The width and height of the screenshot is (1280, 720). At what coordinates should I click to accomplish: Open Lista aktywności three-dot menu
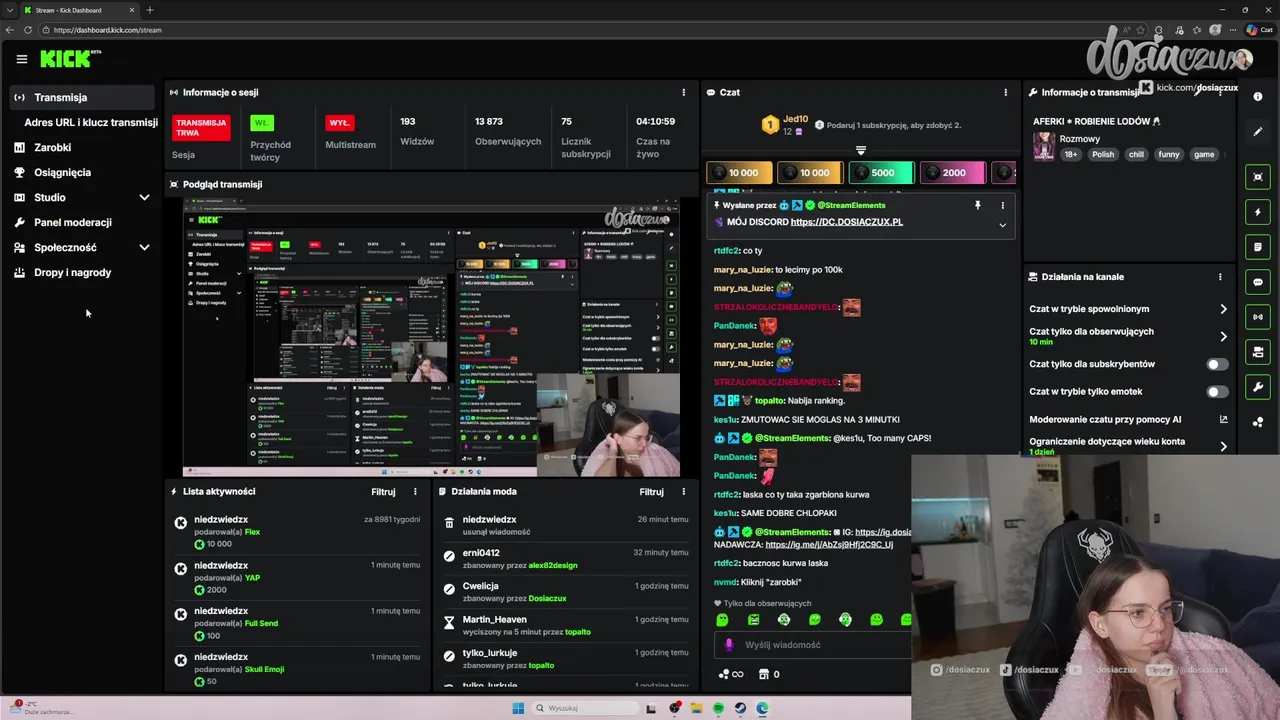pos(415,492)
